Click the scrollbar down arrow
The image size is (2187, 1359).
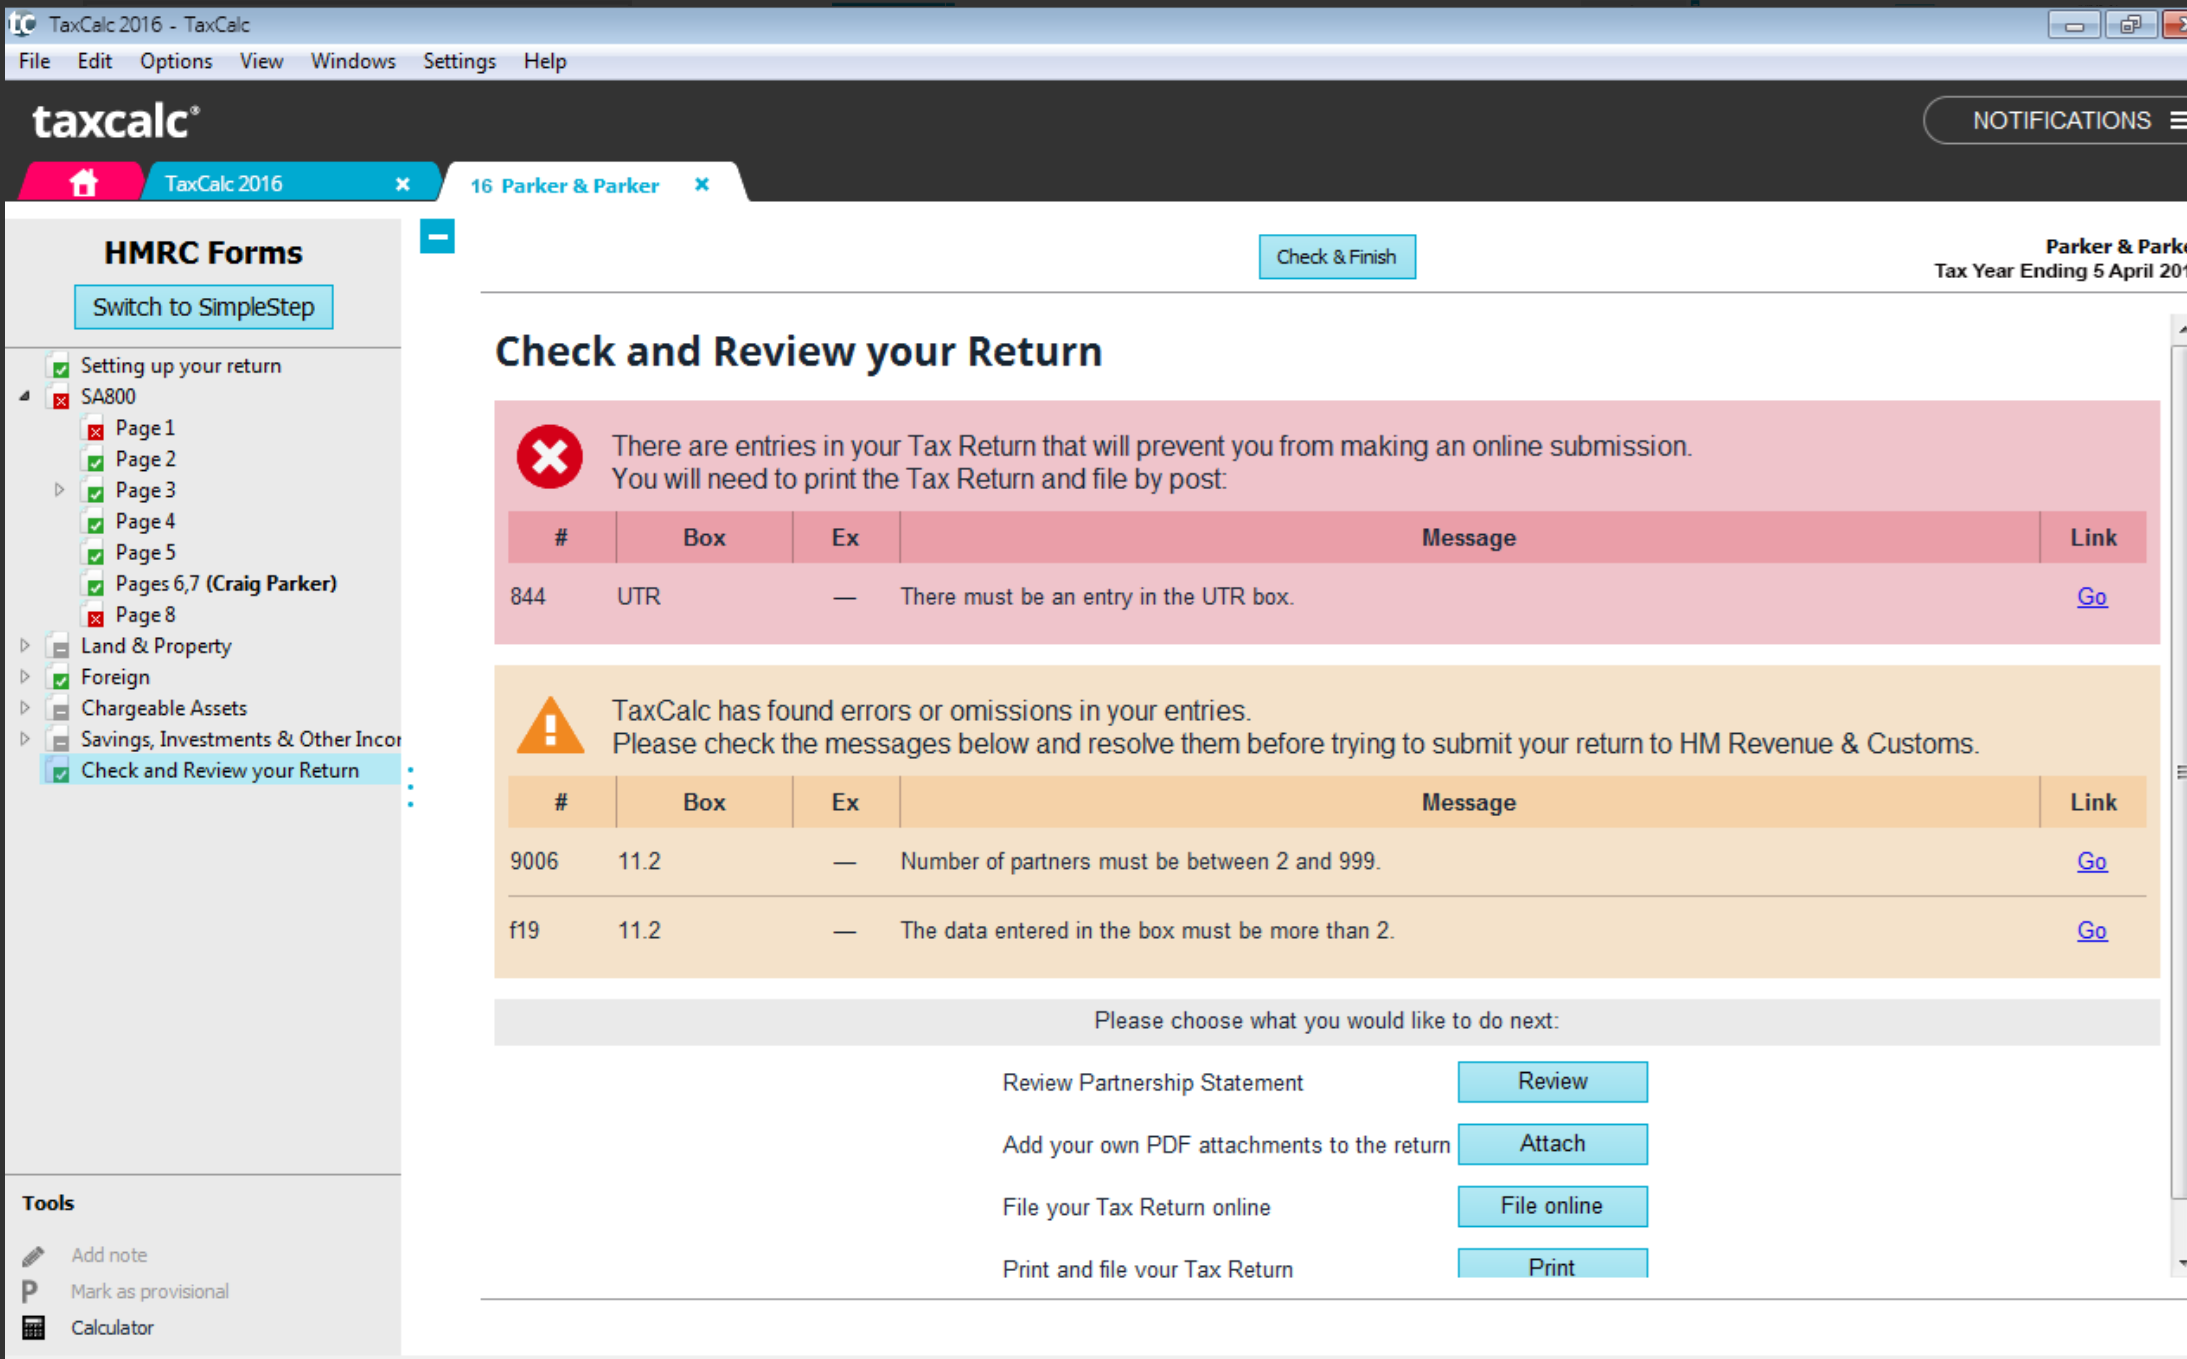coord(2180,1264)
